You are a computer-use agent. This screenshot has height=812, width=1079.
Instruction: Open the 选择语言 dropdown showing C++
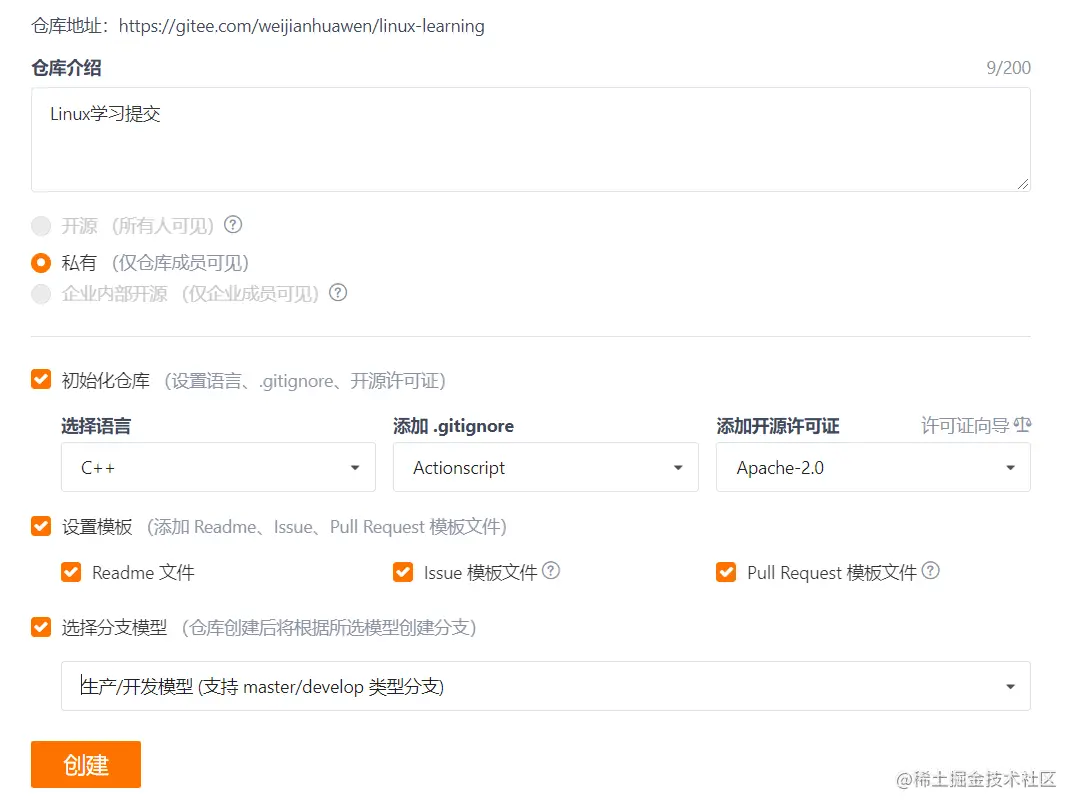(218, 467)
